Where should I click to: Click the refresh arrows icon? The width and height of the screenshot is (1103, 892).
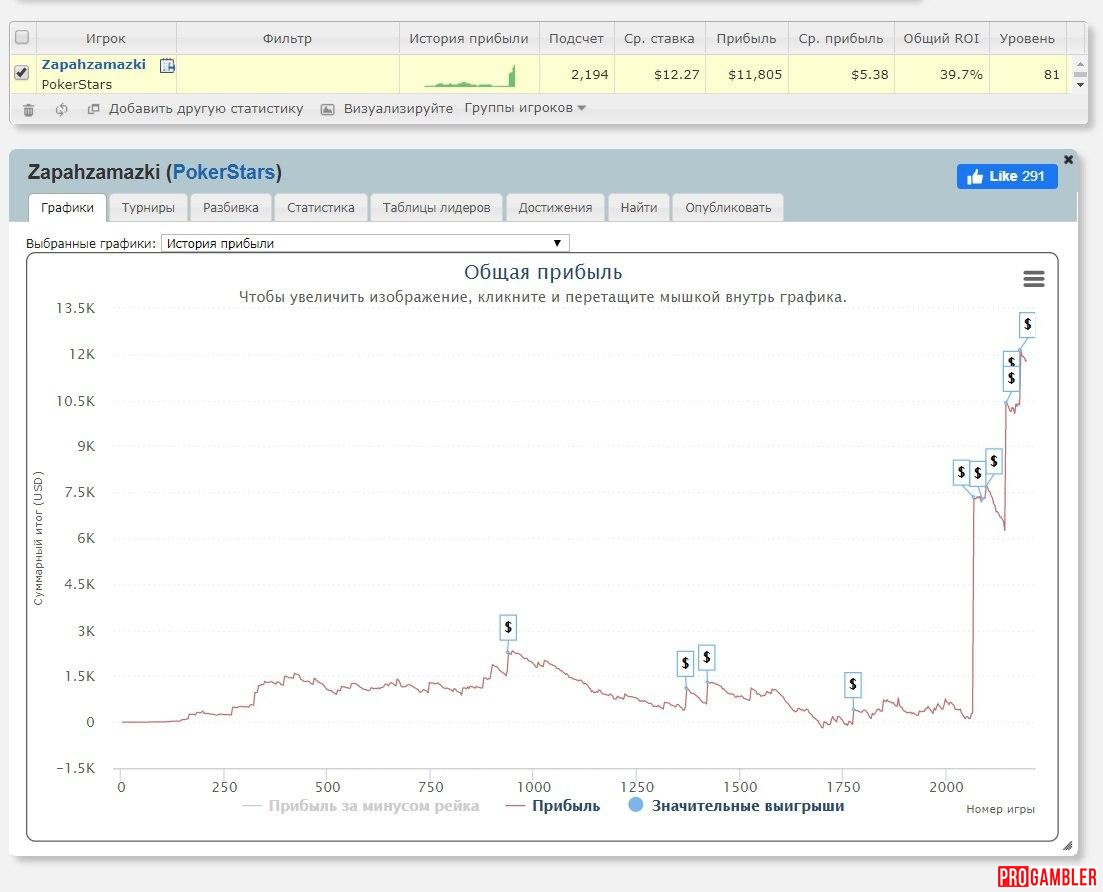[61, 109]
